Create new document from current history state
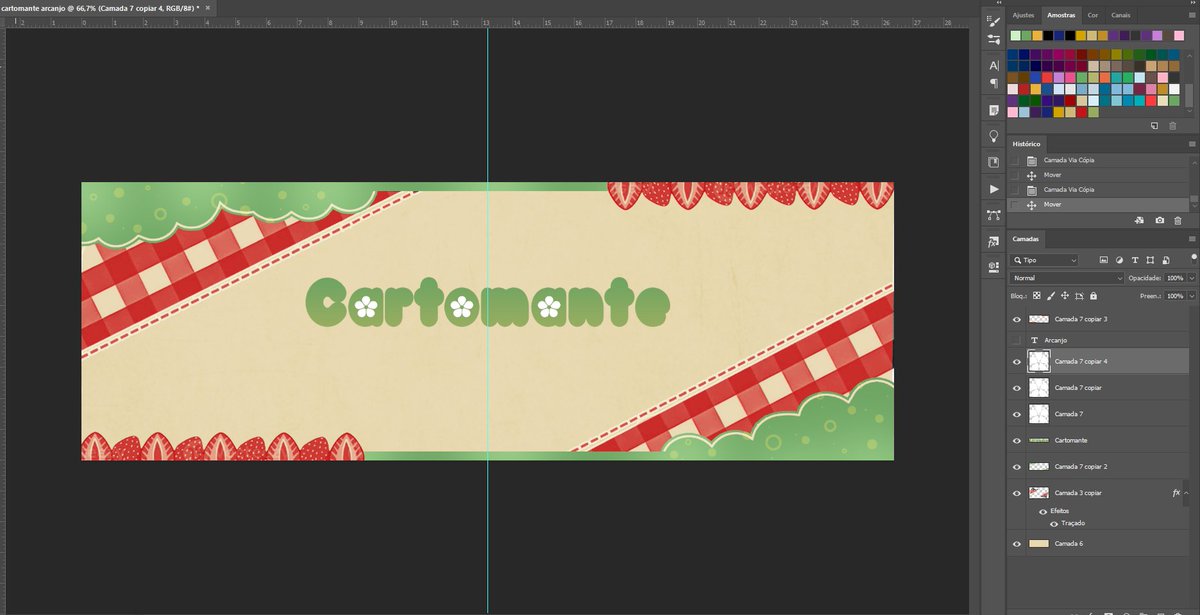The image size is (1200, 615). click(x=1139, y=220)
